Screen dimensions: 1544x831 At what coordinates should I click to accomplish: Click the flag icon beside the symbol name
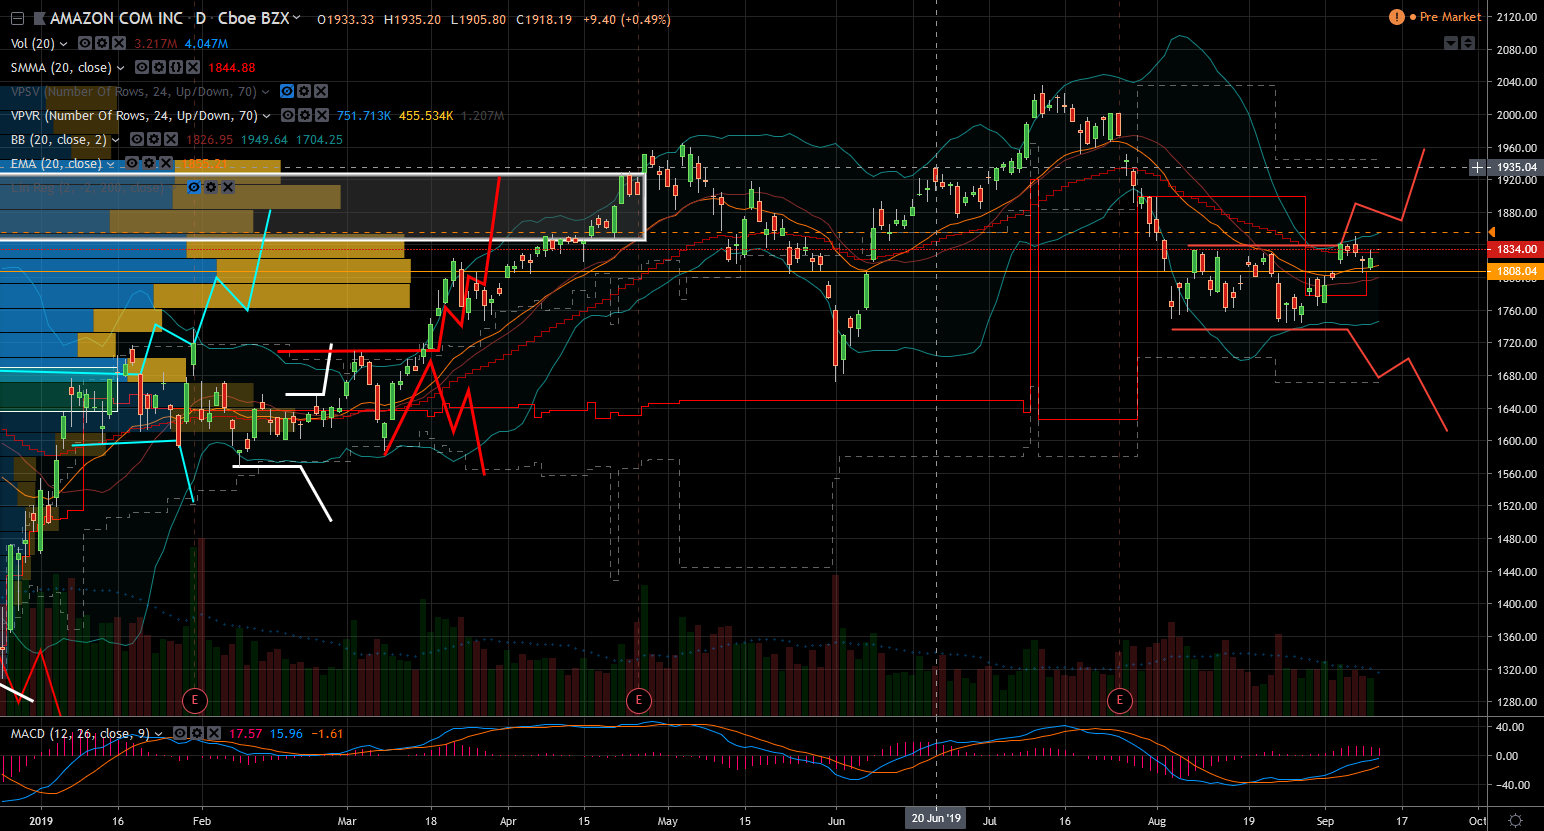[x=39, y=19]
